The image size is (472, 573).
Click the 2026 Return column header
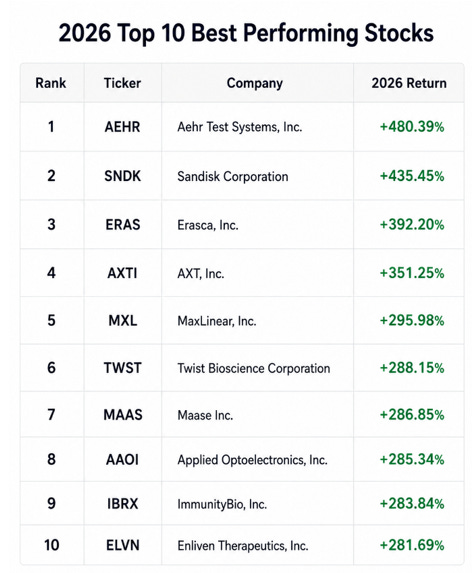[409, 83]
